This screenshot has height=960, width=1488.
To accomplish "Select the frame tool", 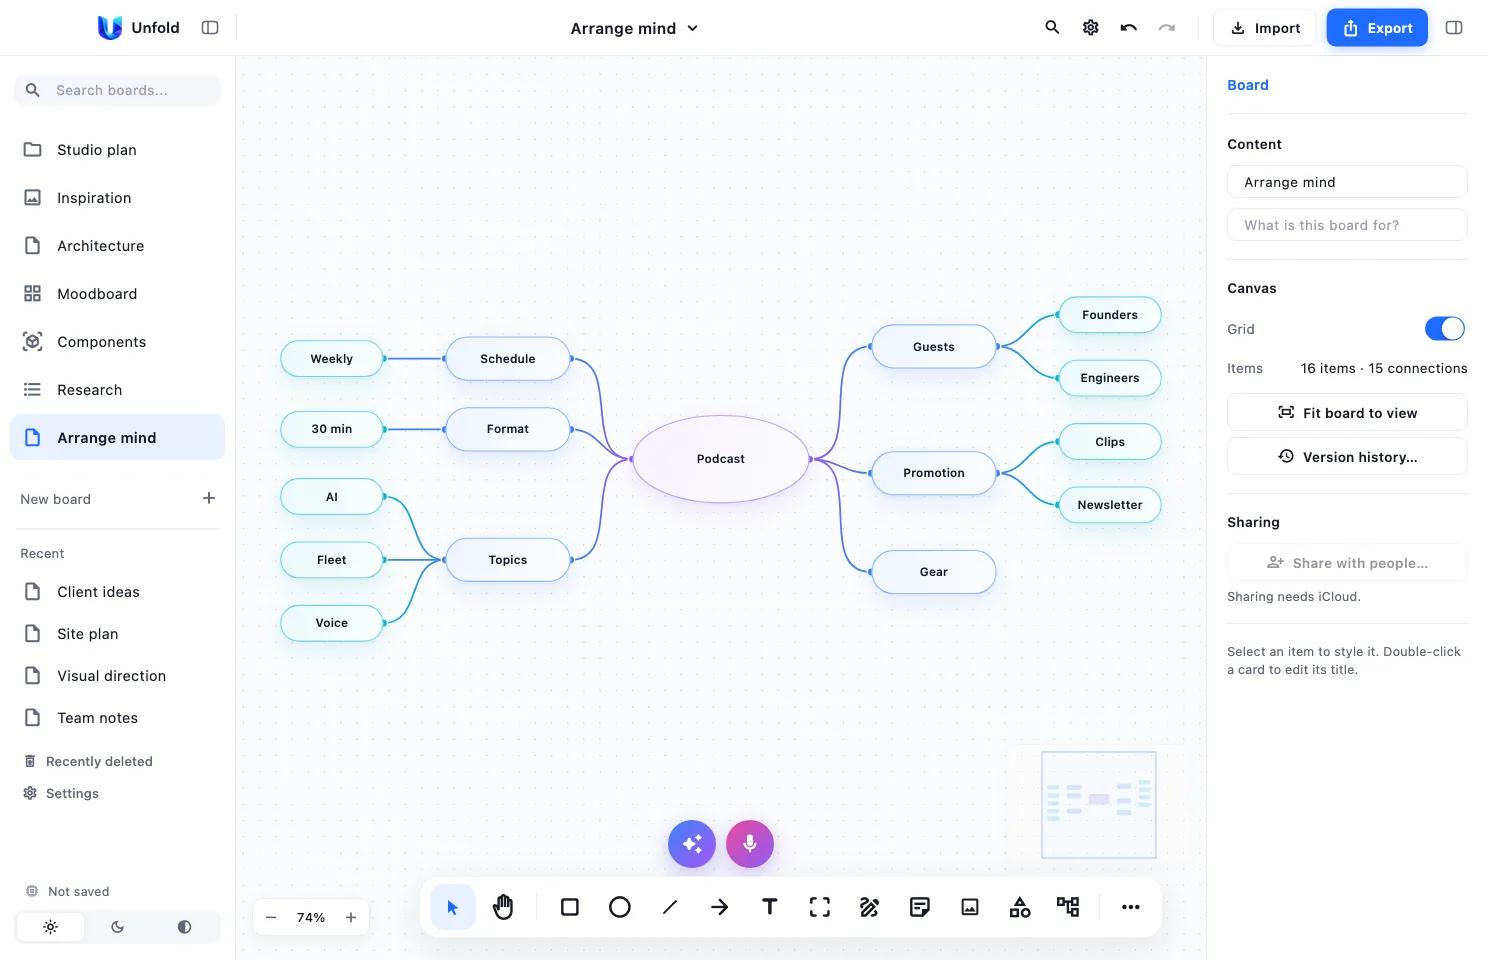I will (x=820, y=908).
